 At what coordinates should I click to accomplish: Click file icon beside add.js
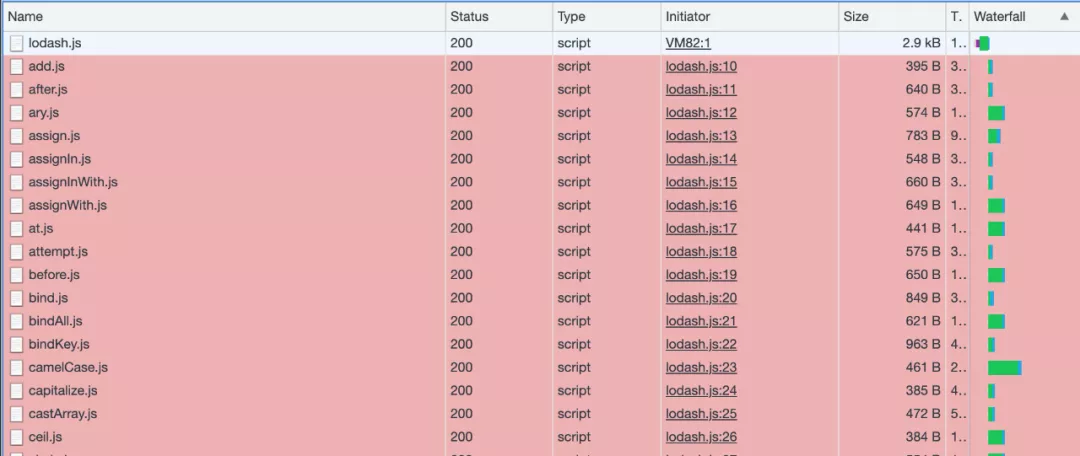17,67
